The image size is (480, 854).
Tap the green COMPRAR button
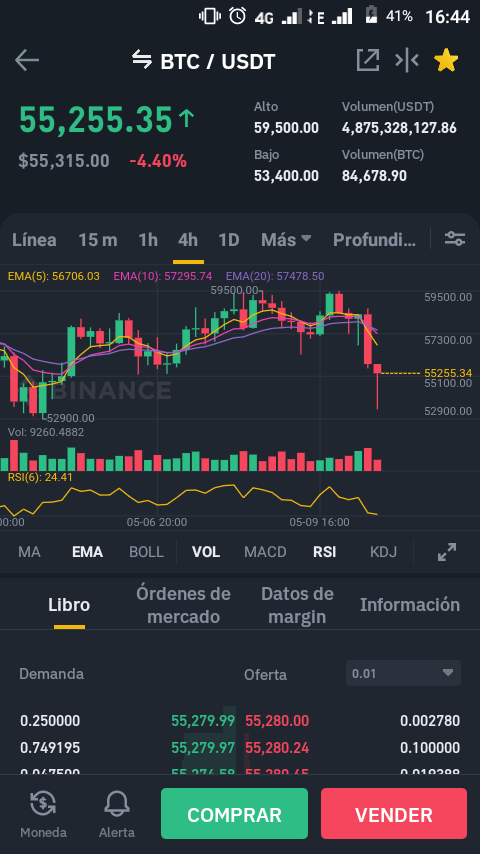click(234, 814)
